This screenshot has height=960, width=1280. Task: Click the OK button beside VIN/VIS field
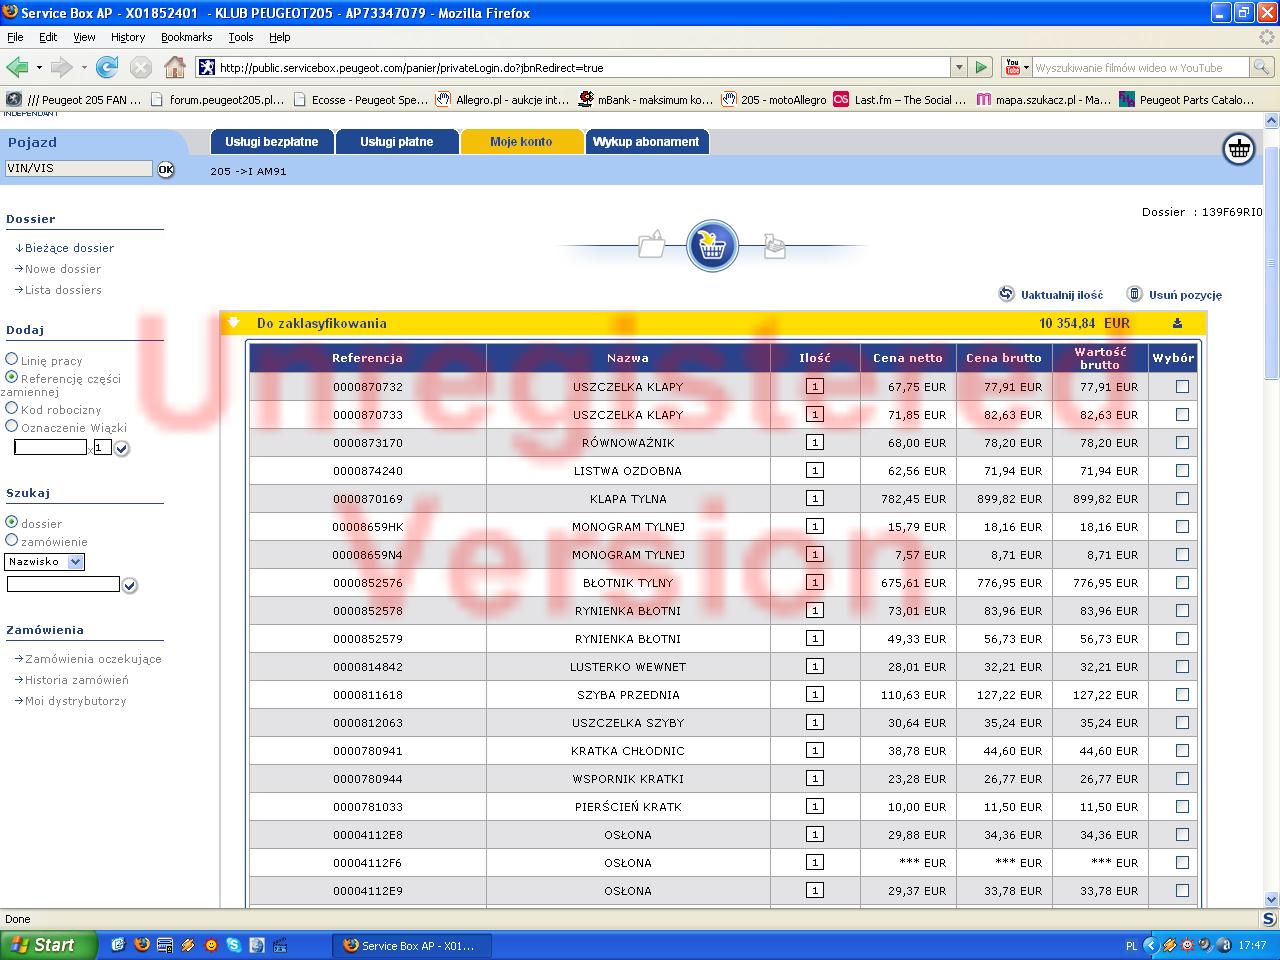coord(166,169)
